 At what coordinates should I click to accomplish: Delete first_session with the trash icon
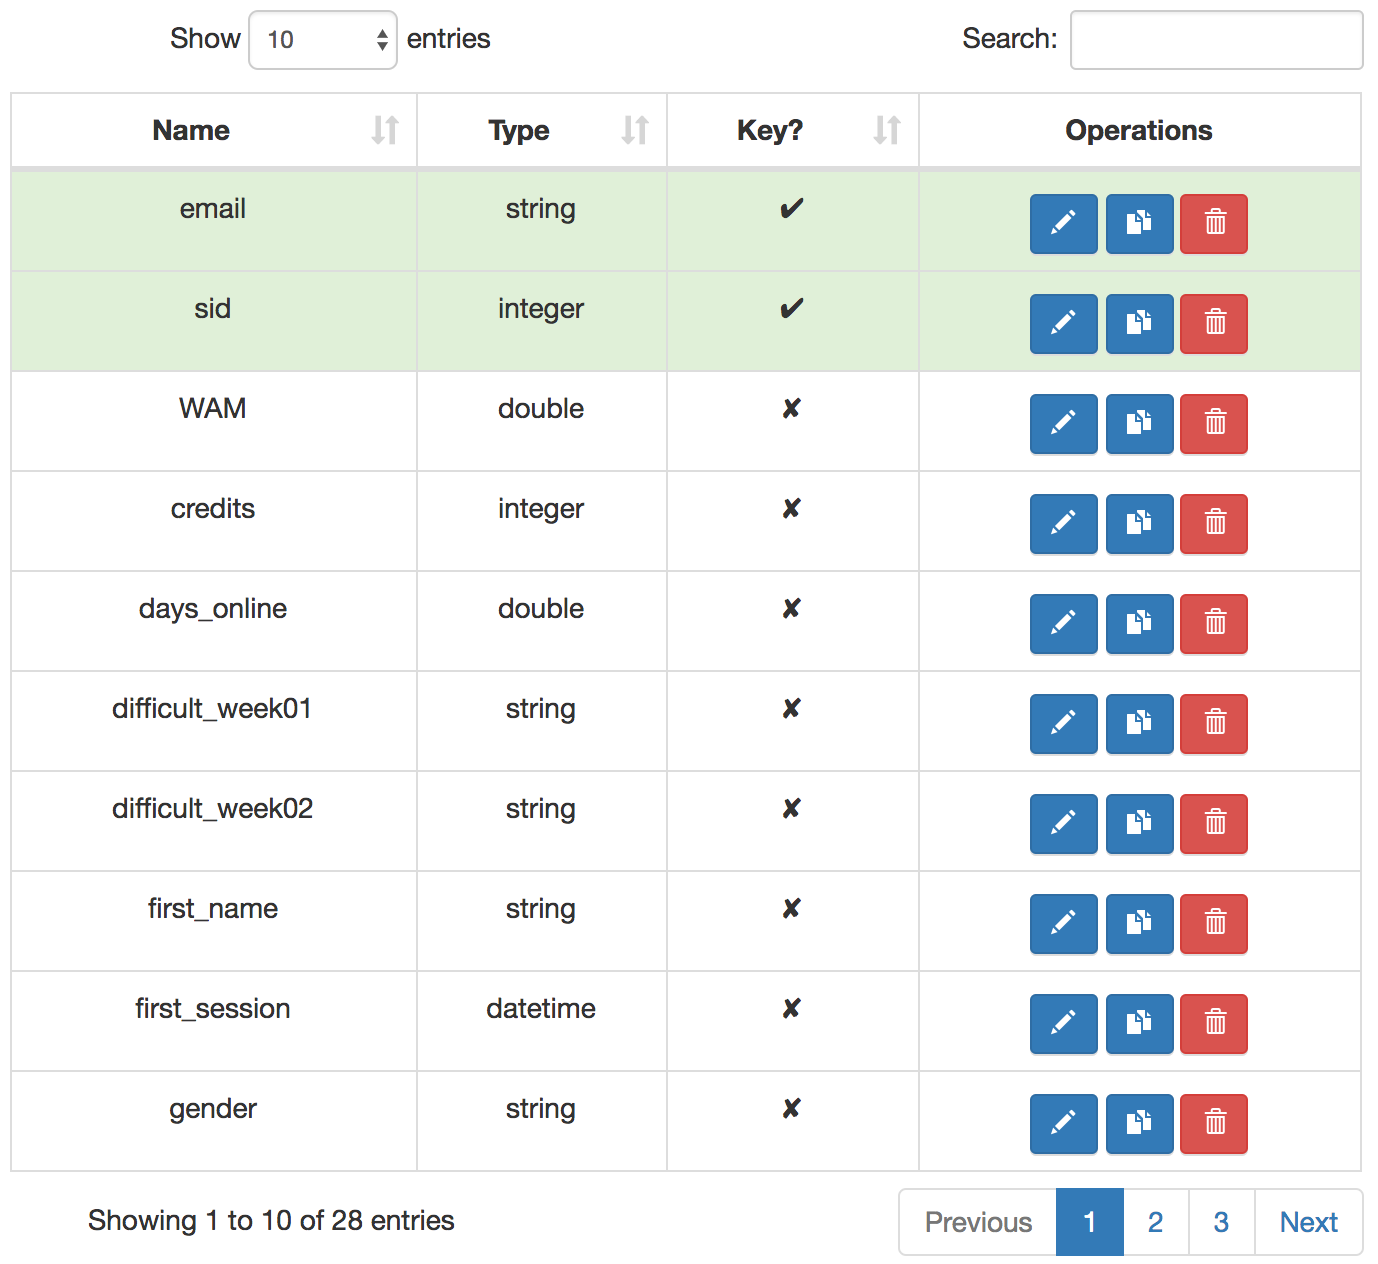(1214, 1023)
